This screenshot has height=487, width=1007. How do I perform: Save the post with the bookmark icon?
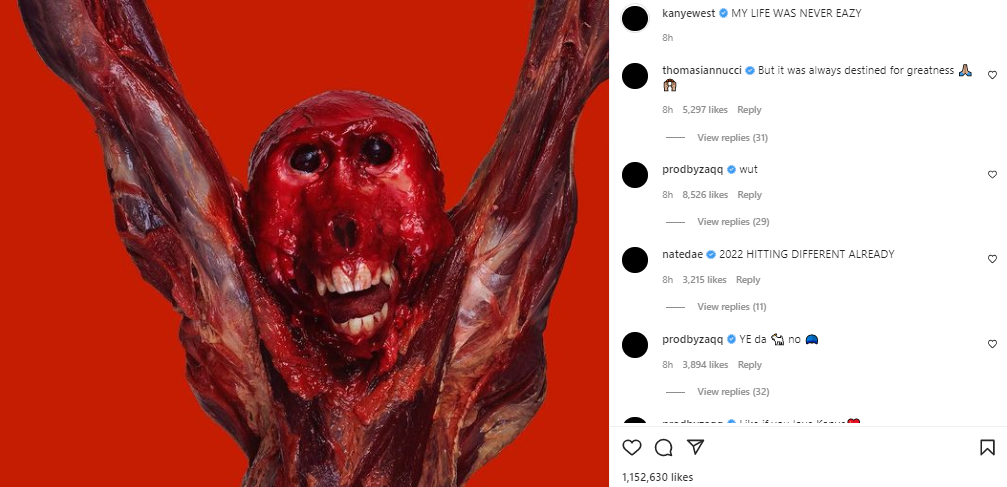point(987,447)
